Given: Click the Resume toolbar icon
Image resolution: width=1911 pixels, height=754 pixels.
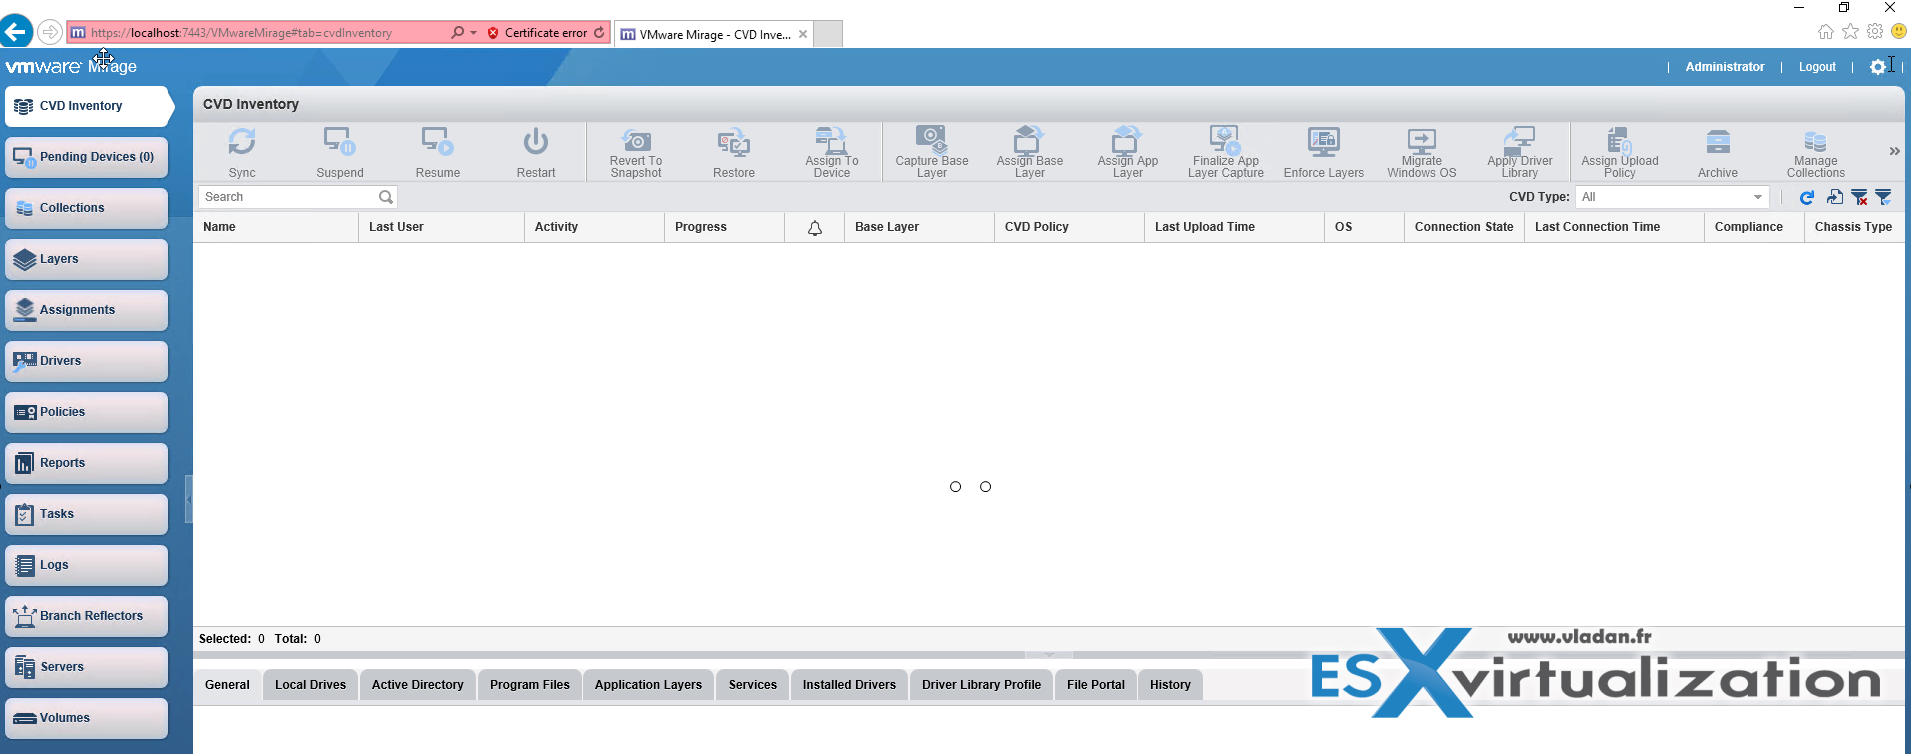Looking at the screenshot, I should click(437, 141).
